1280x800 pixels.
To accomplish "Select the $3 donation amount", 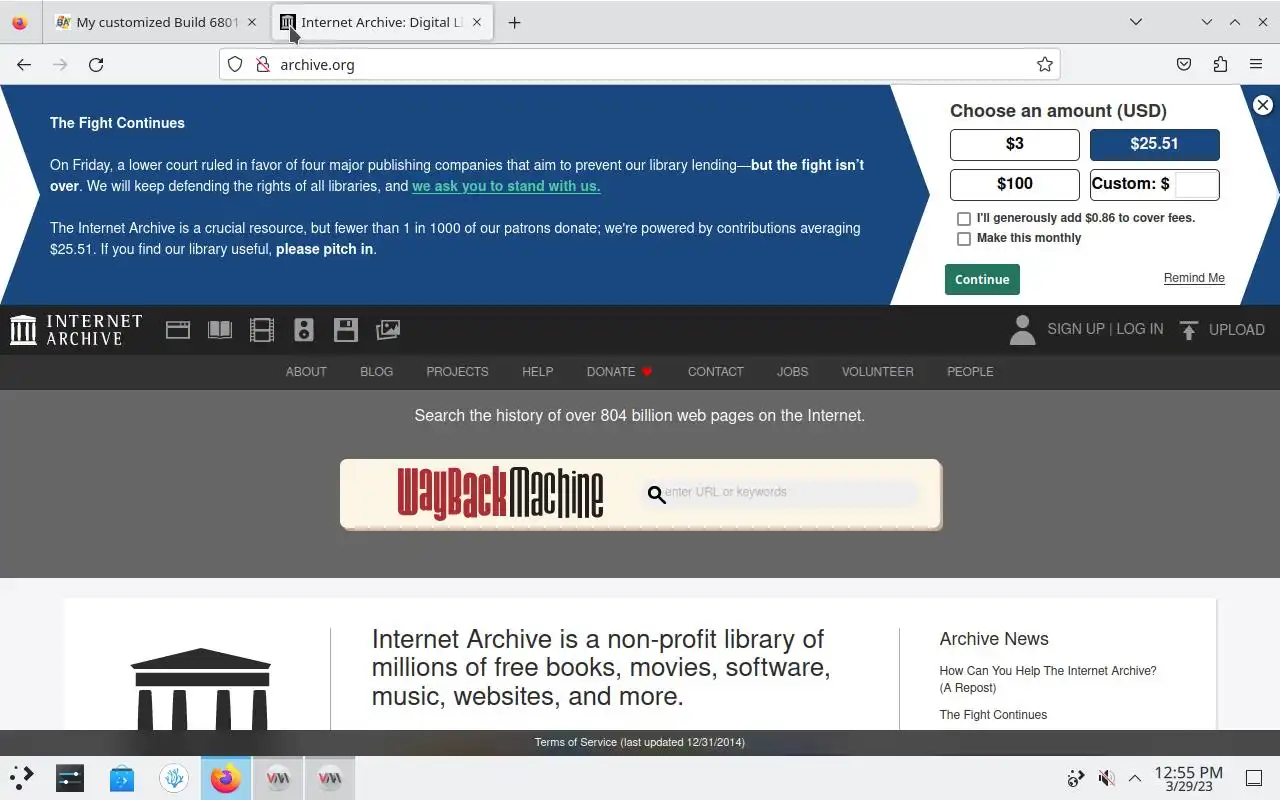I will pyautogui.click(x=1015, y=144).
